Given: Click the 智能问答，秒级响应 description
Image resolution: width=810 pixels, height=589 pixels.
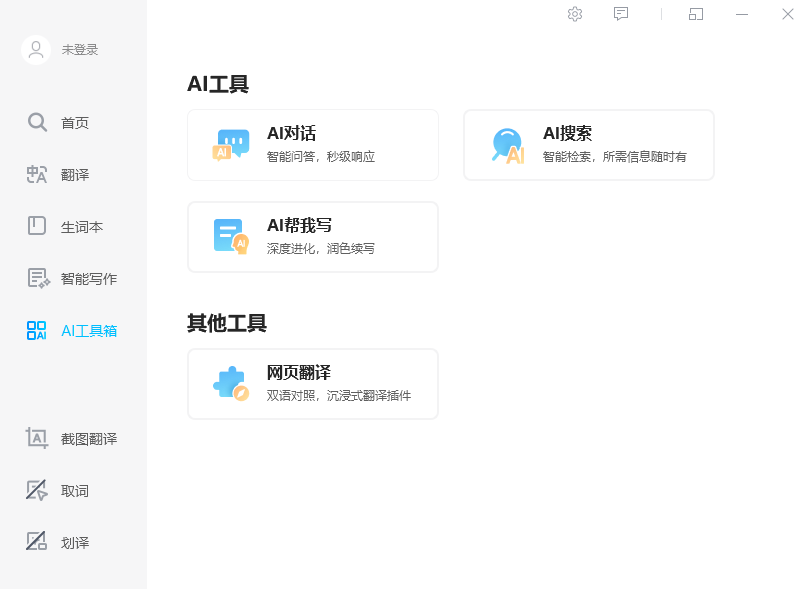Looking at the screenshot, I should pyautogui.click(x=321, y=157).
